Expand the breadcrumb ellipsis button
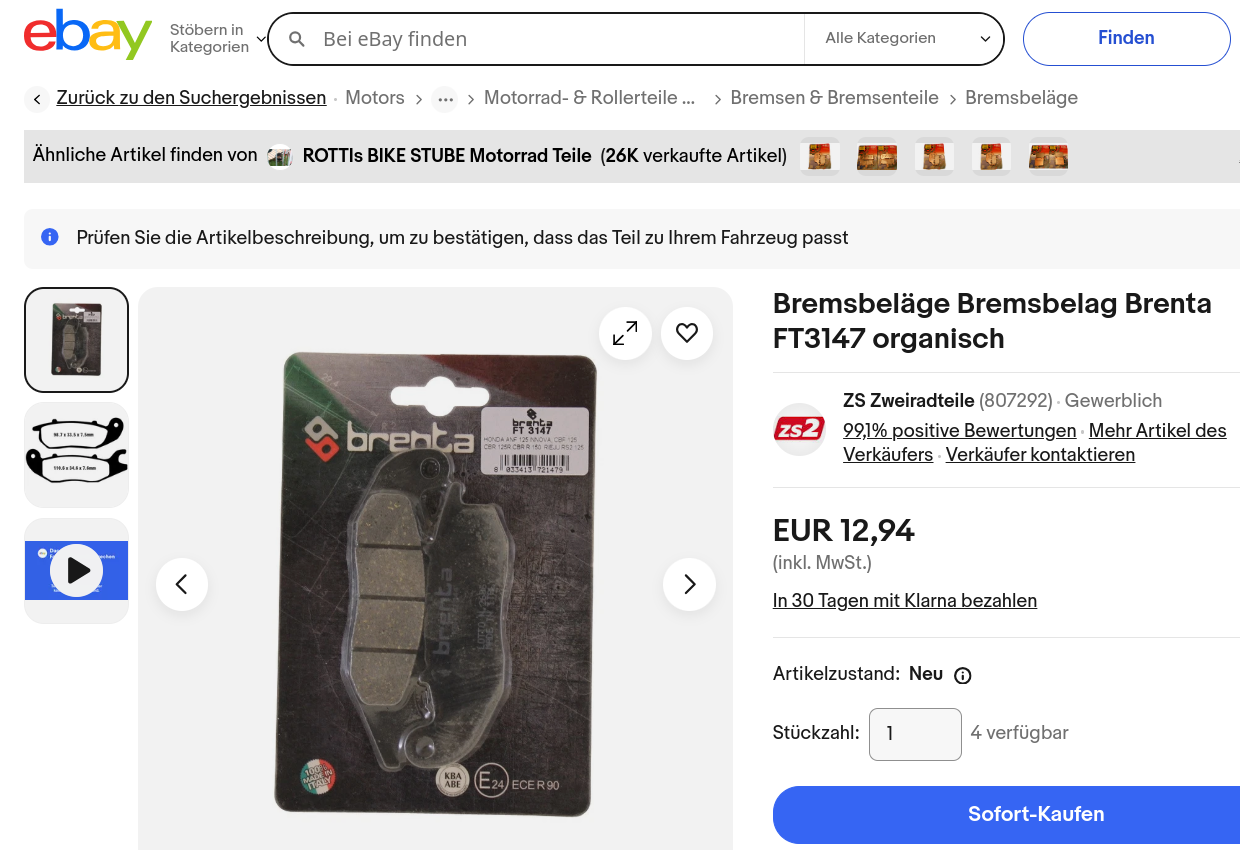 (445, 99)
